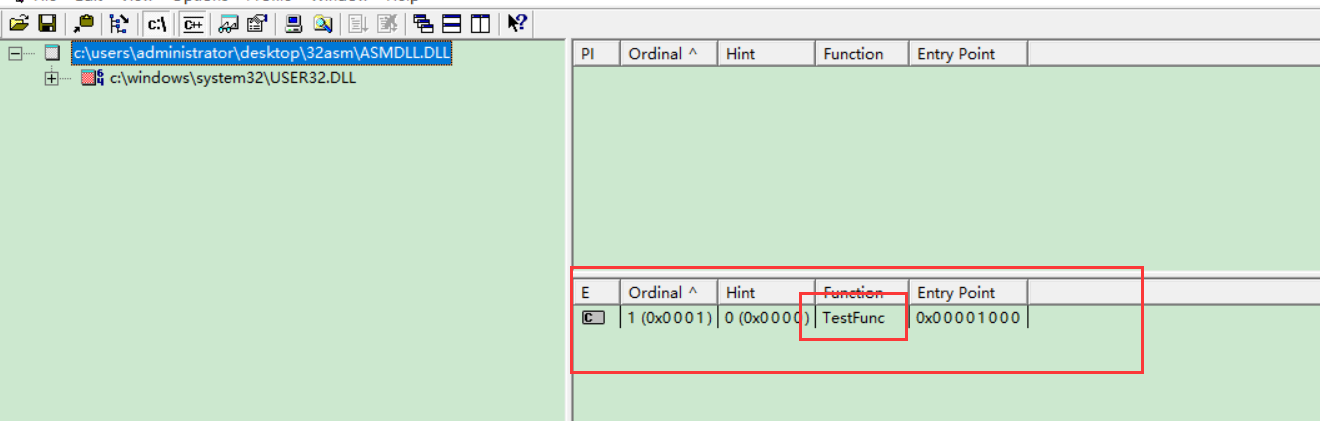Cascade windows using the toolbar icon

click(424, 22)
